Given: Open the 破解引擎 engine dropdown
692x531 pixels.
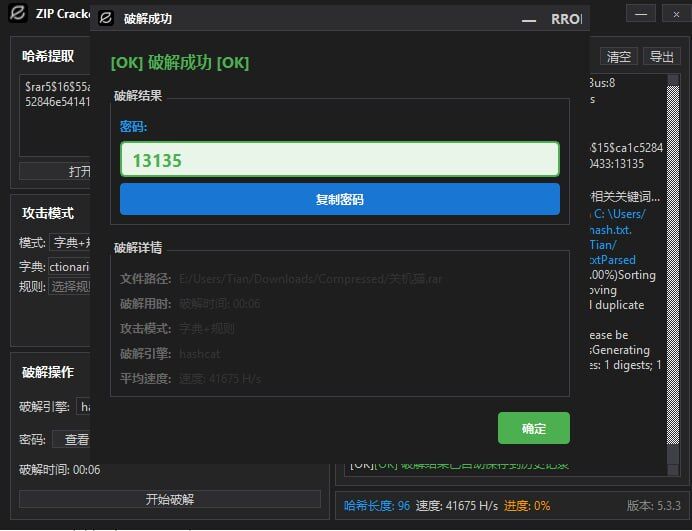Looking at the screenshot, I should click(x=84, y=407).
